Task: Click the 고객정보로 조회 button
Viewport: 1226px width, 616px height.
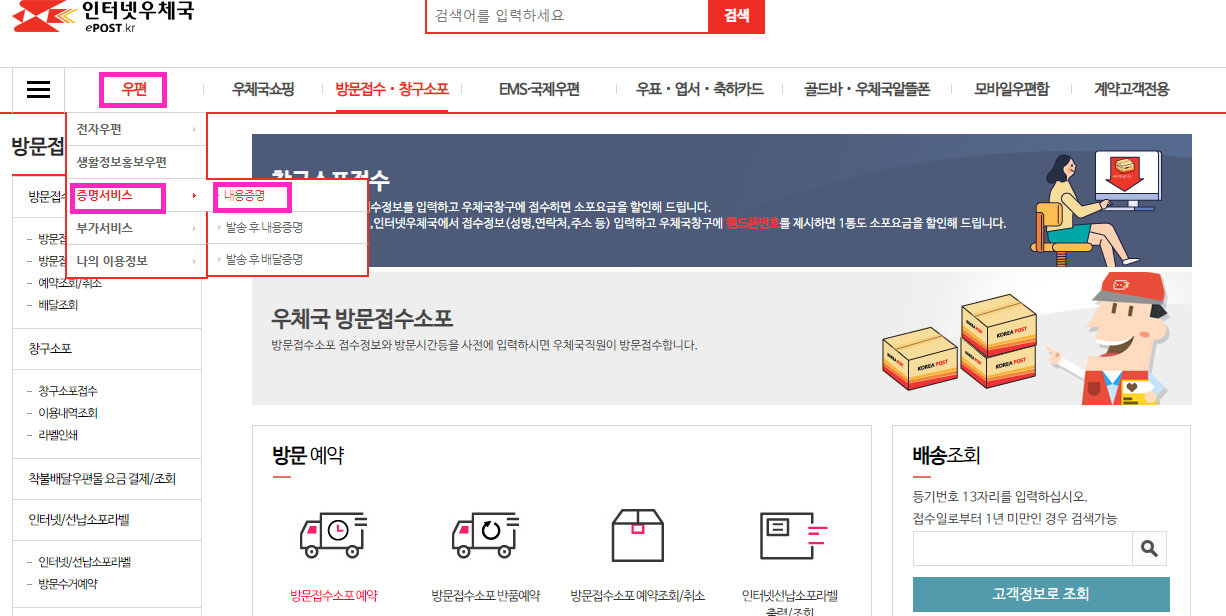Action: coord(1041,594)
